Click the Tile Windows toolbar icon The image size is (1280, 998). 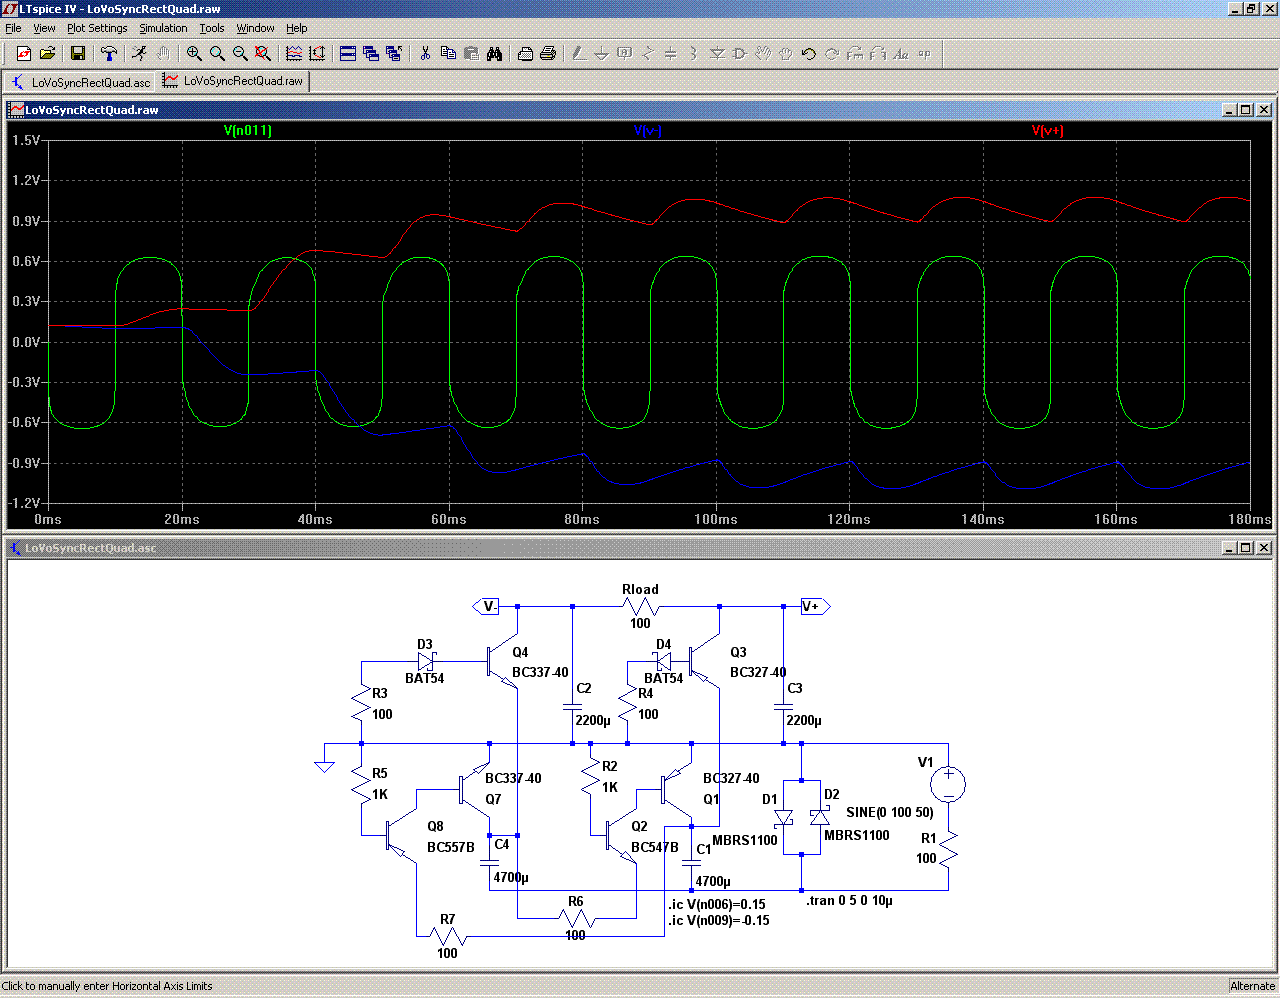[x=348, y=53]
